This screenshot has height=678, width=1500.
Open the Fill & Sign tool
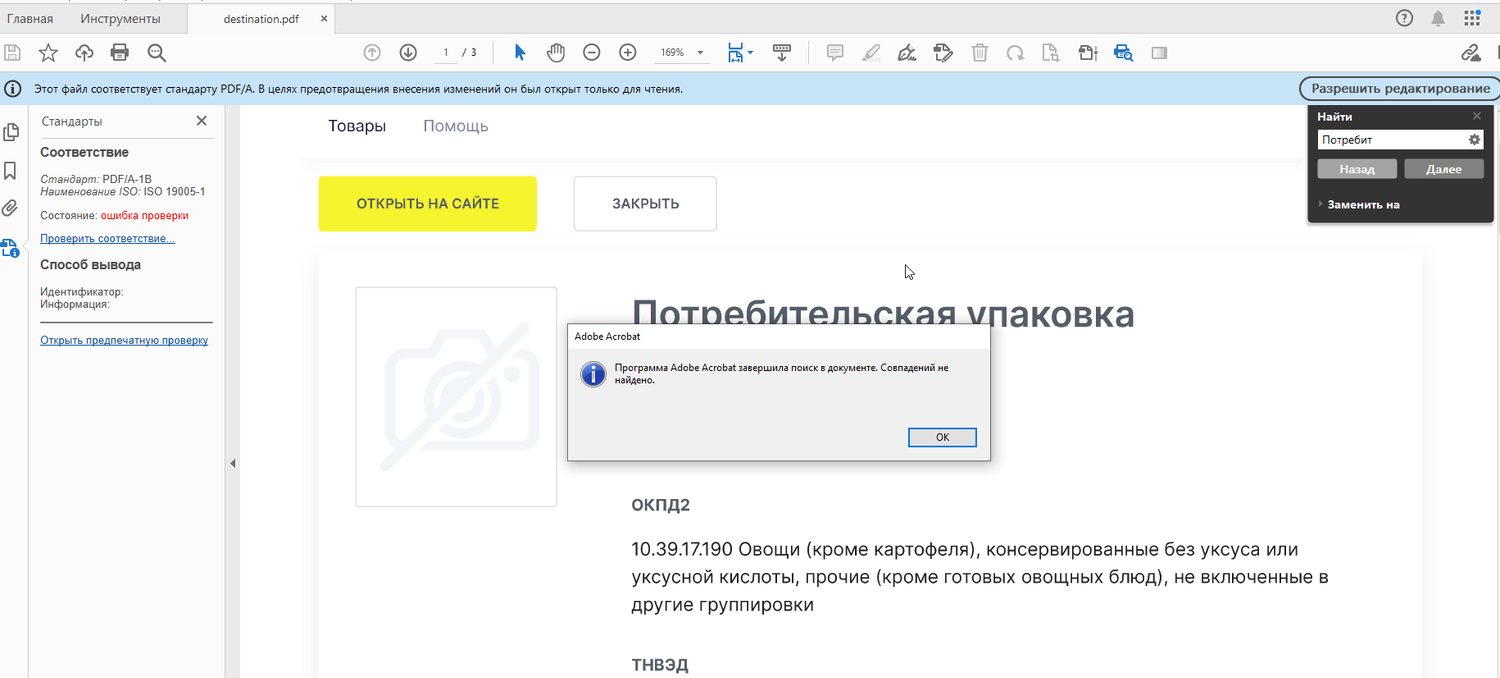click(x=907, y=52)
